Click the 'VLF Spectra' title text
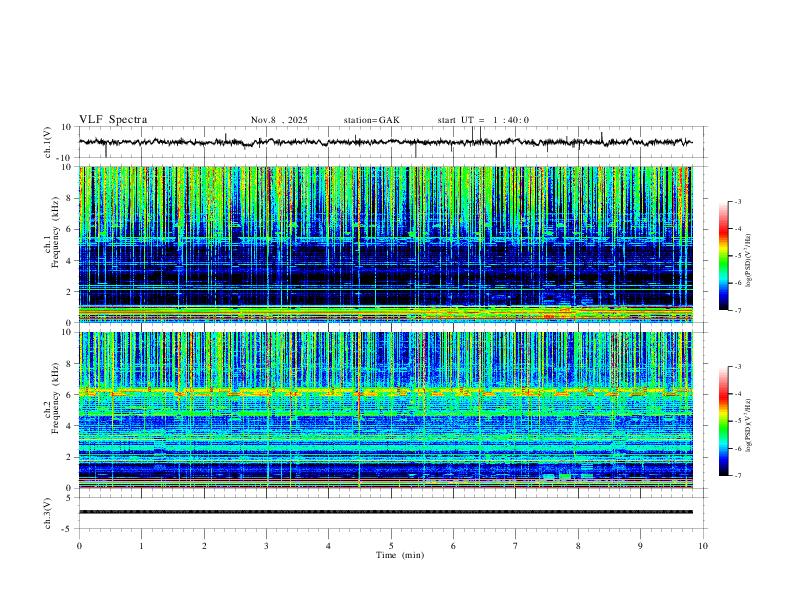This screenshot has height=612, width=792. [x=113, y=120]
